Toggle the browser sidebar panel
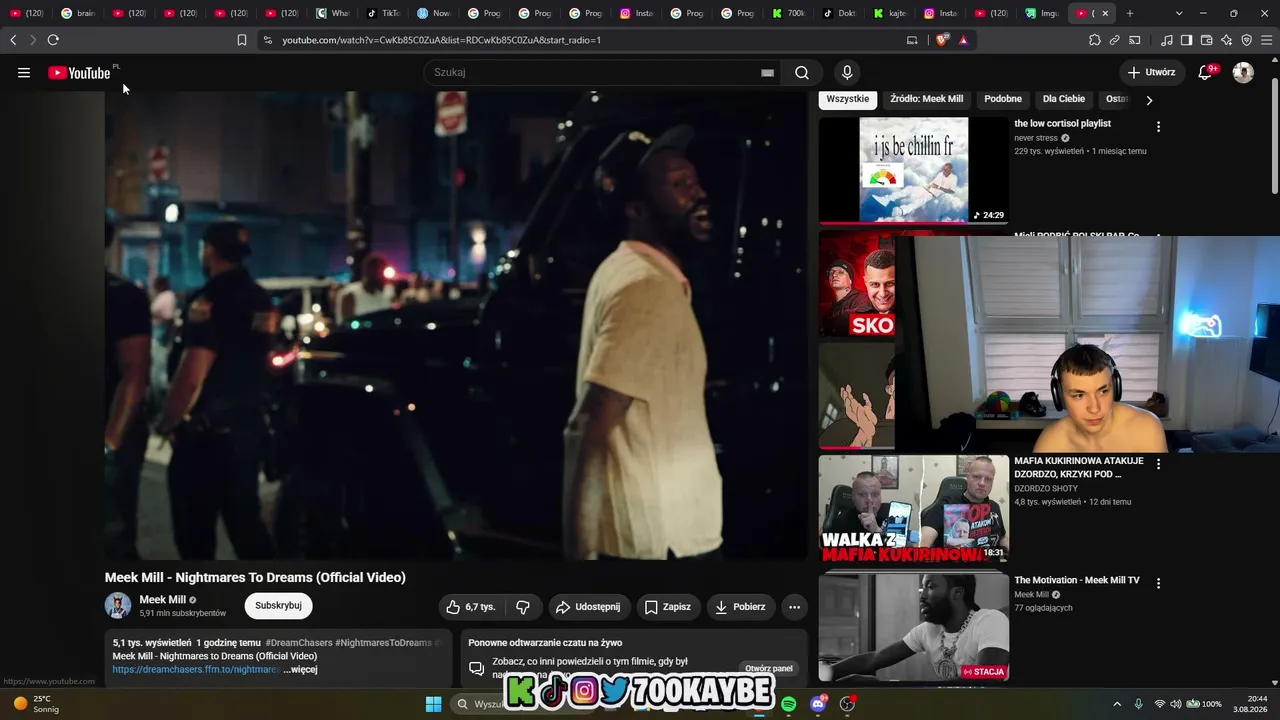Viewport: 1280px width, 720px height. tap(1186, 40)
